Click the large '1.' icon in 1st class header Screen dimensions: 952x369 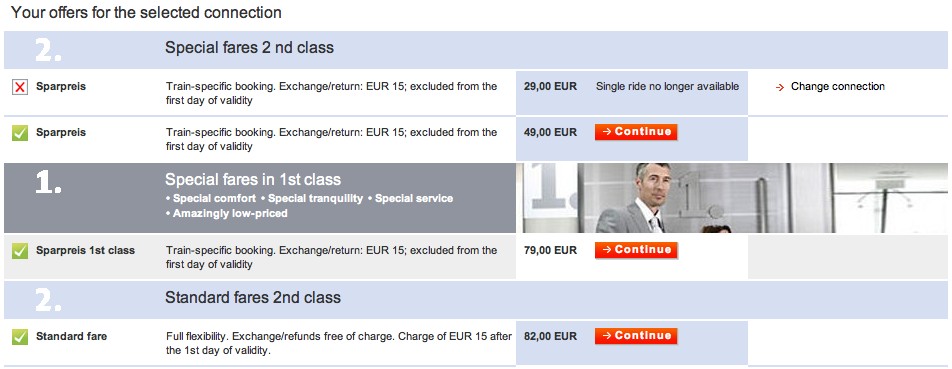coord(48,183)
